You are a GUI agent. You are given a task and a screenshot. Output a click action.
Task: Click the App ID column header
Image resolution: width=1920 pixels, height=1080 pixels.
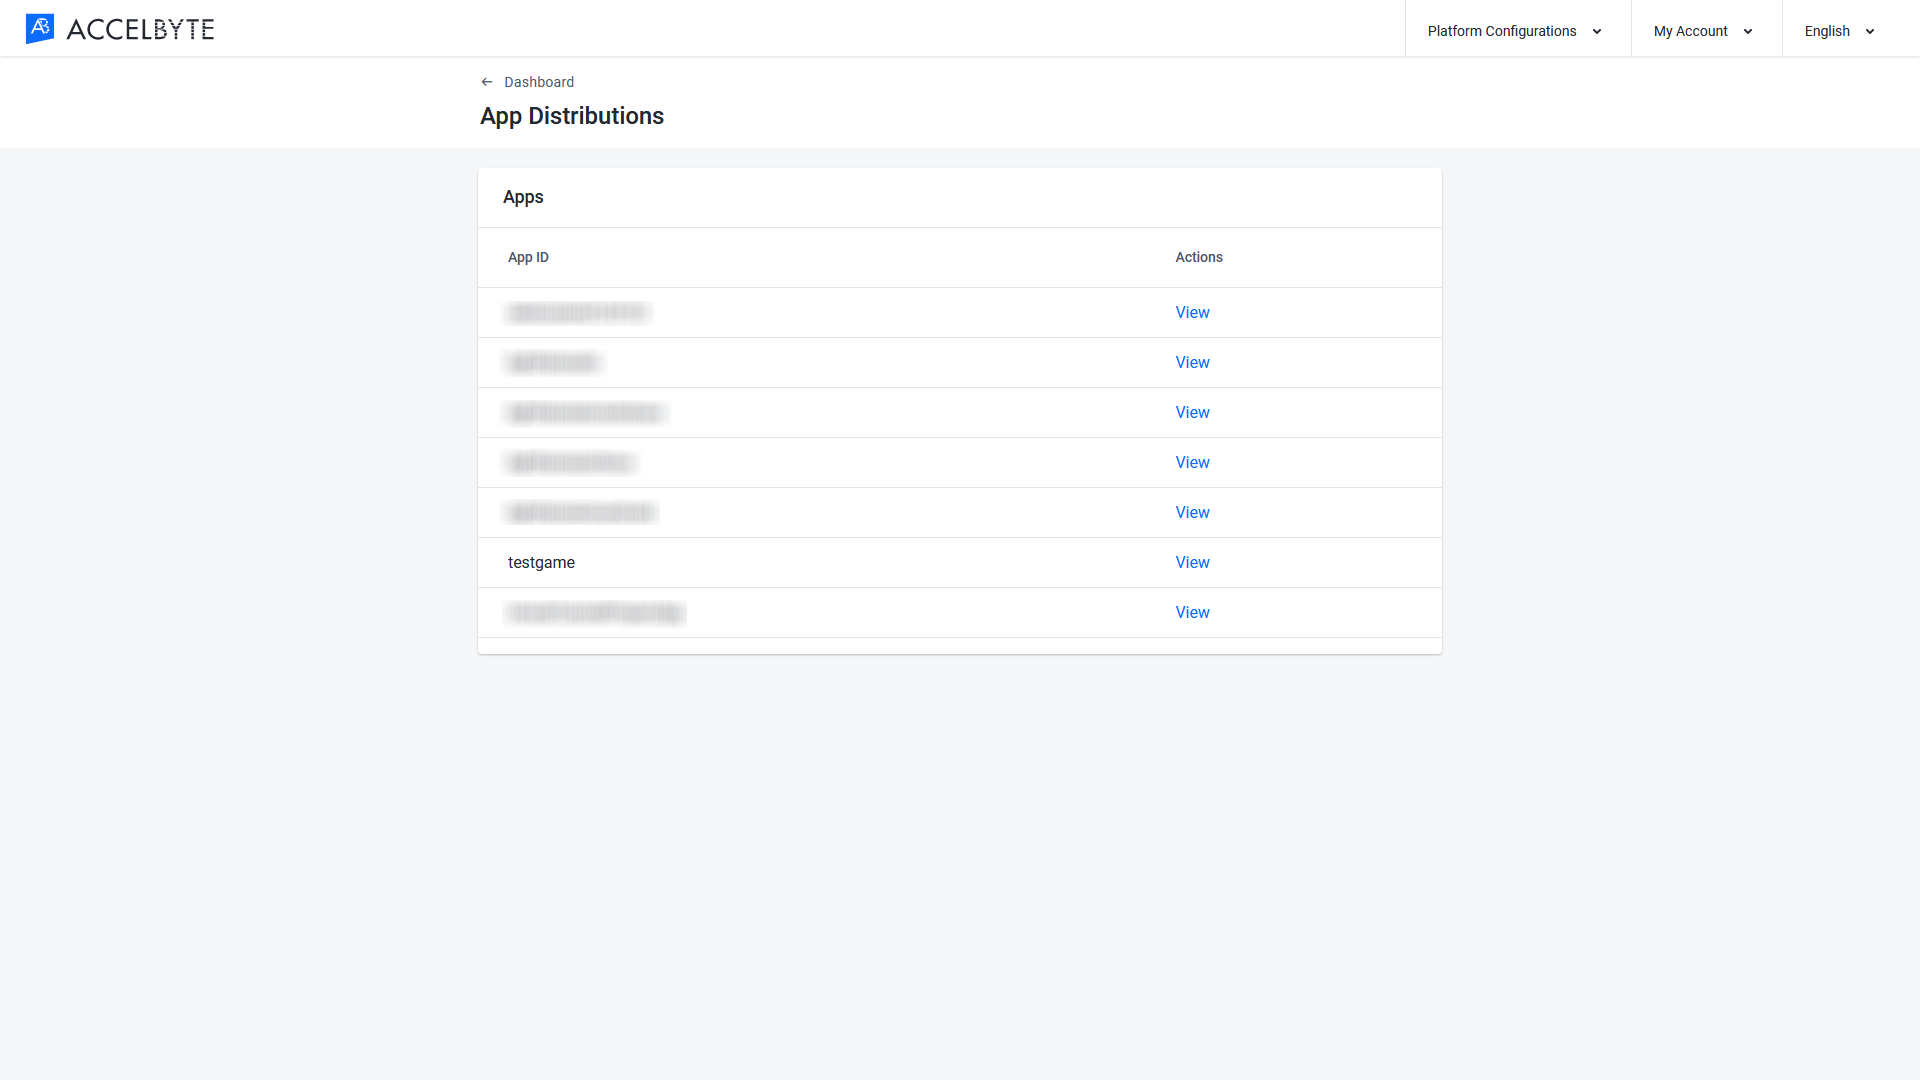pos(528,257)
